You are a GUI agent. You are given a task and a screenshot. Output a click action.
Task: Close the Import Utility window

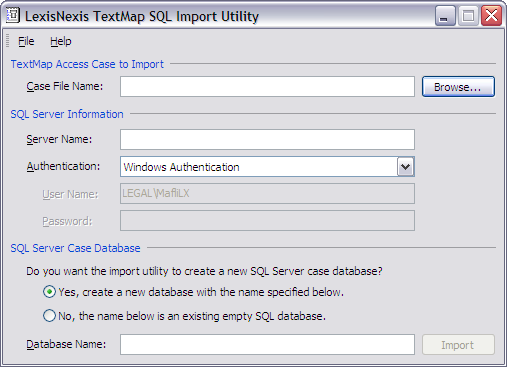(x=491, y=16)
